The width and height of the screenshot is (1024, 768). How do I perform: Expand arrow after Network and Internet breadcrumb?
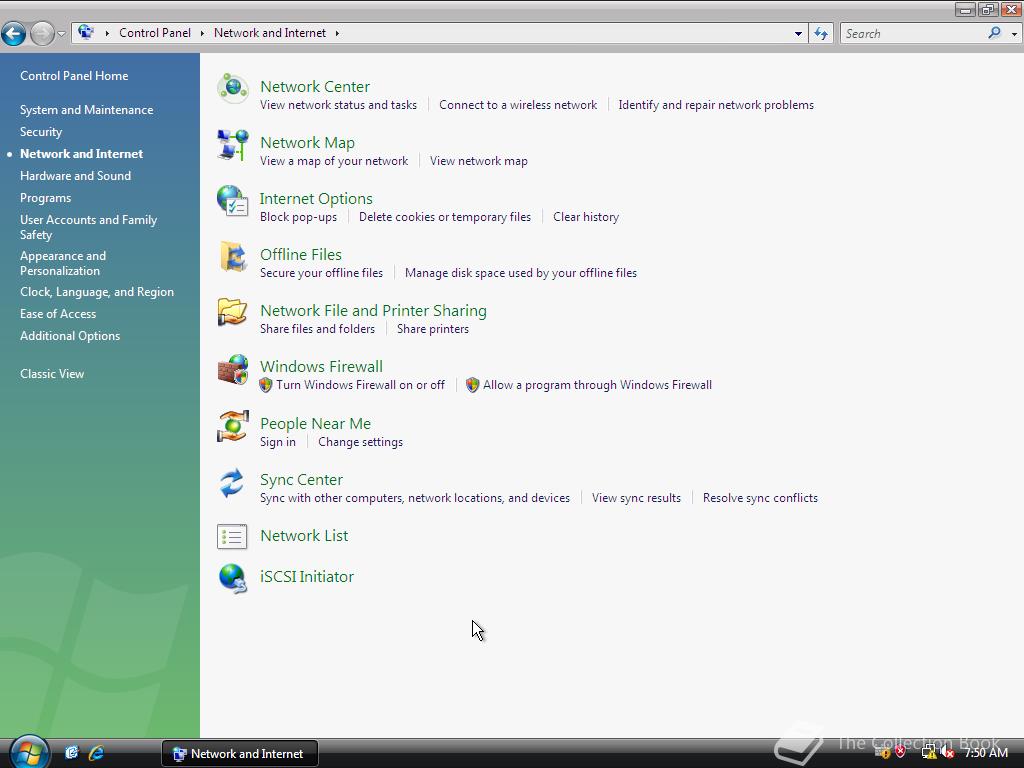coord(337,33)
